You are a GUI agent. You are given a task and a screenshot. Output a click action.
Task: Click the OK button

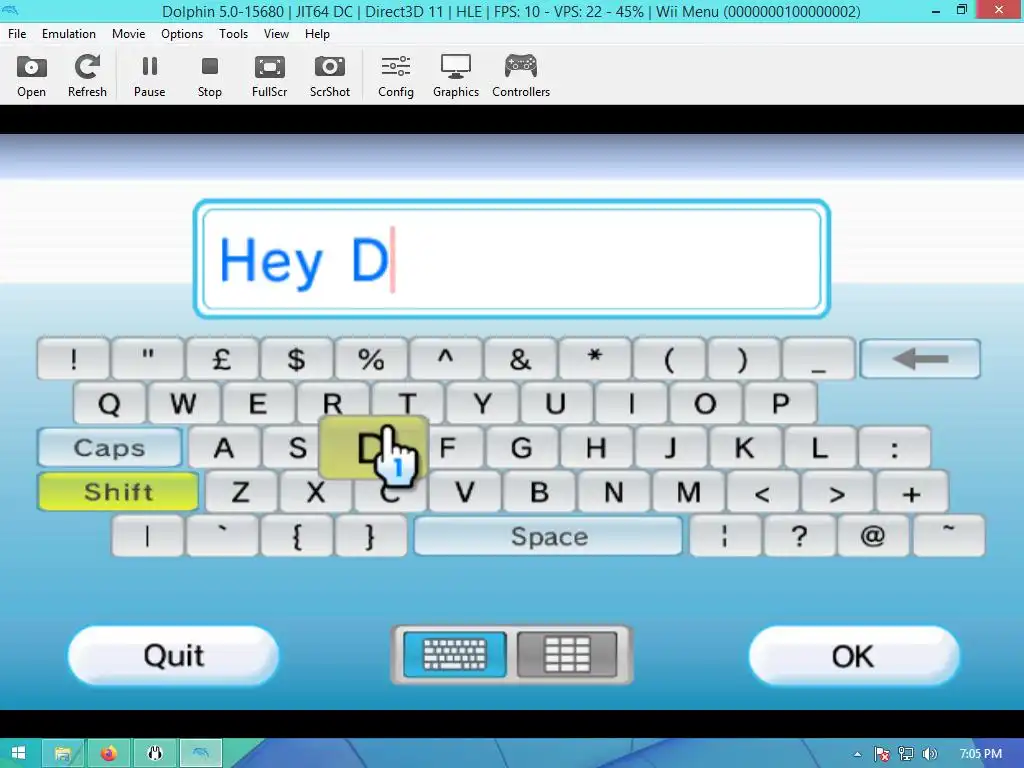click(x=854, y=655)
